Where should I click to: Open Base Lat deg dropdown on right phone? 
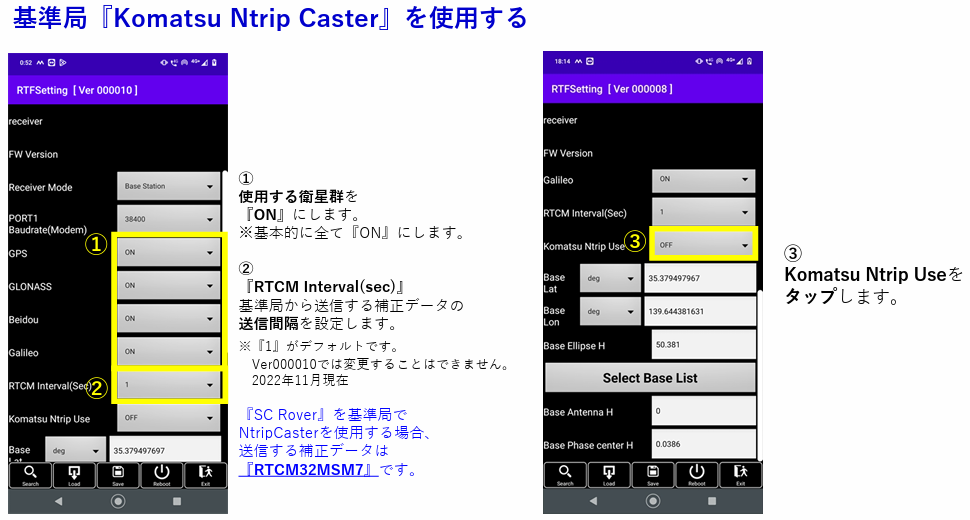click(x=610, y=278)
